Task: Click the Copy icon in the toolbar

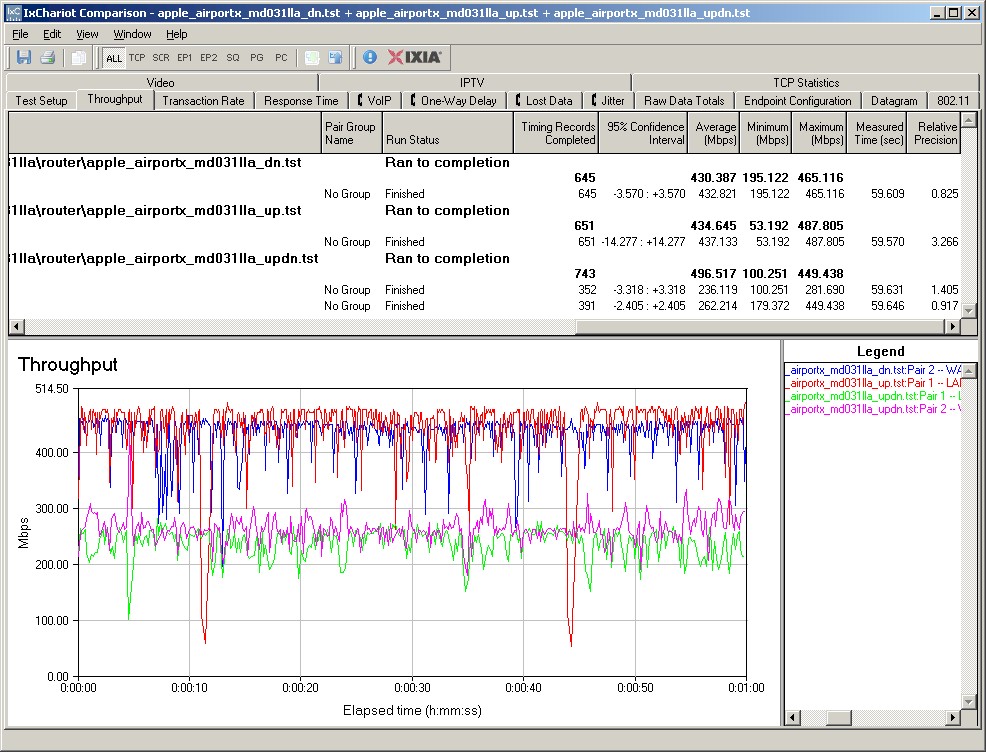Action: [x=79, y=58]
